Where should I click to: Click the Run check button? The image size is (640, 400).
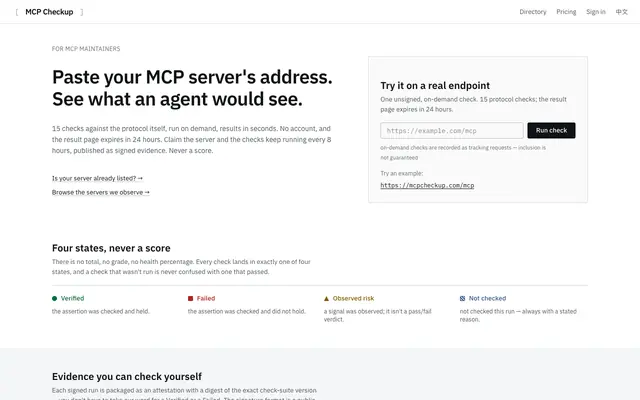point(551,130)
